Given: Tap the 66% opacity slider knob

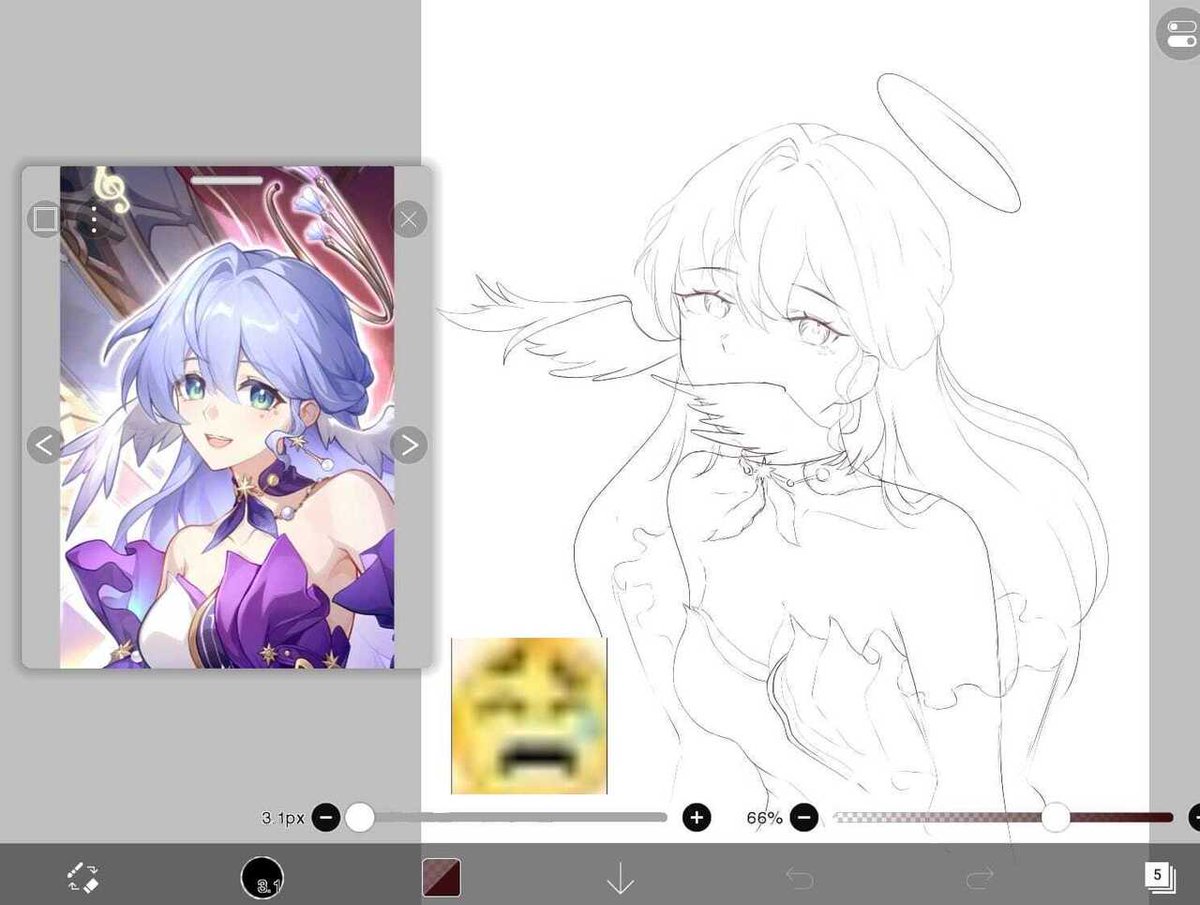Looking at the screenshot, I should tap(1055, 817).
